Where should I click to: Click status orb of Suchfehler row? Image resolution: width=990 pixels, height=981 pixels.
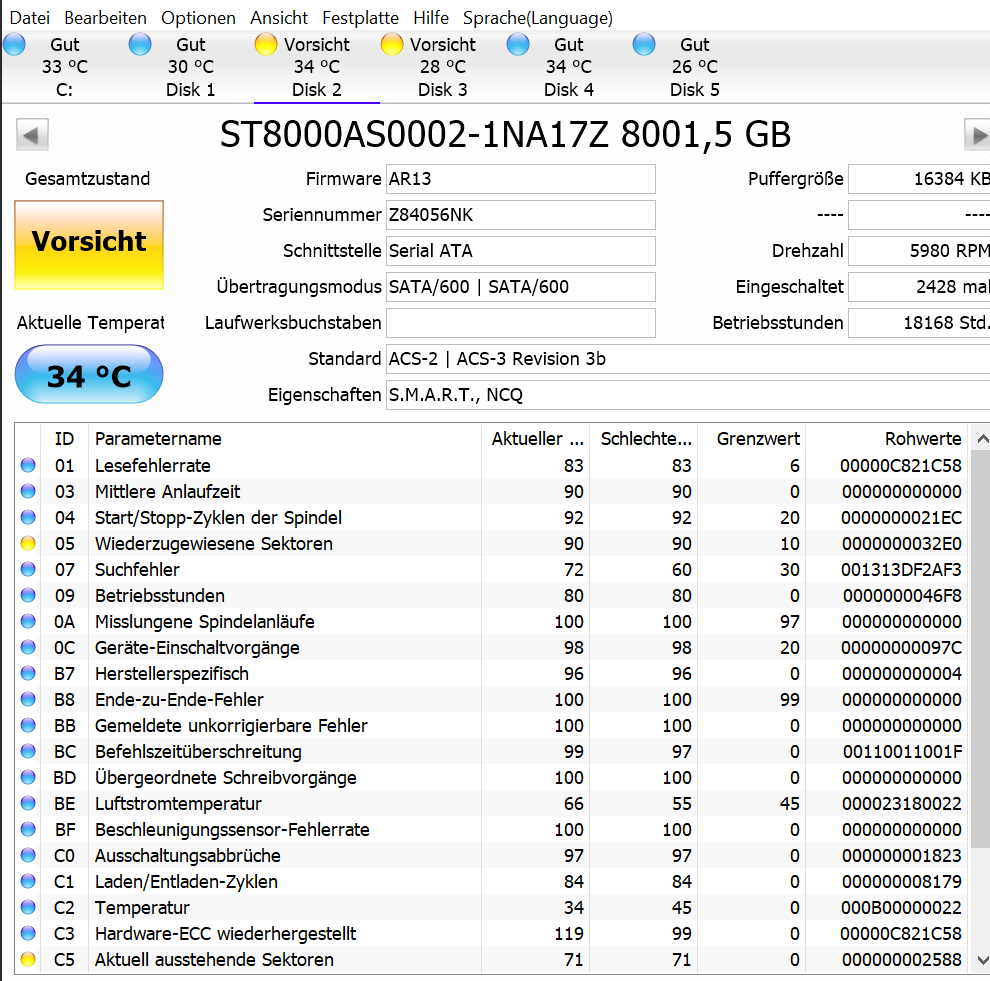(28, 569)
